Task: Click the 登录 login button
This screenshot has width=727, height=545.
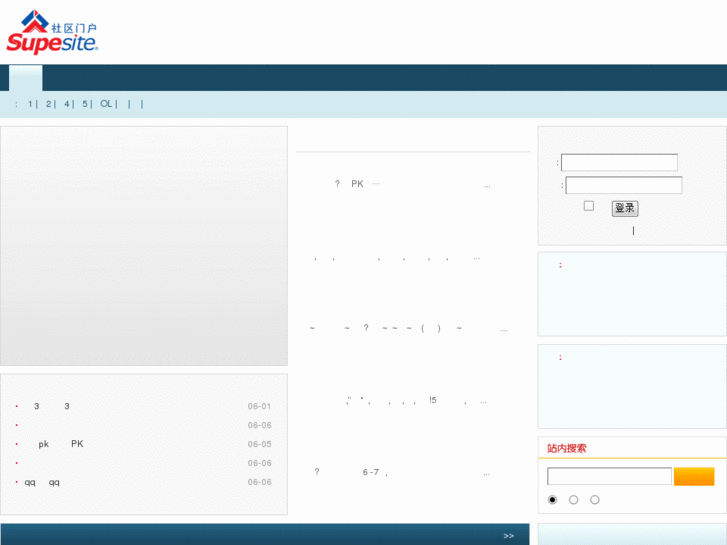Action: (x=625, y=208)
